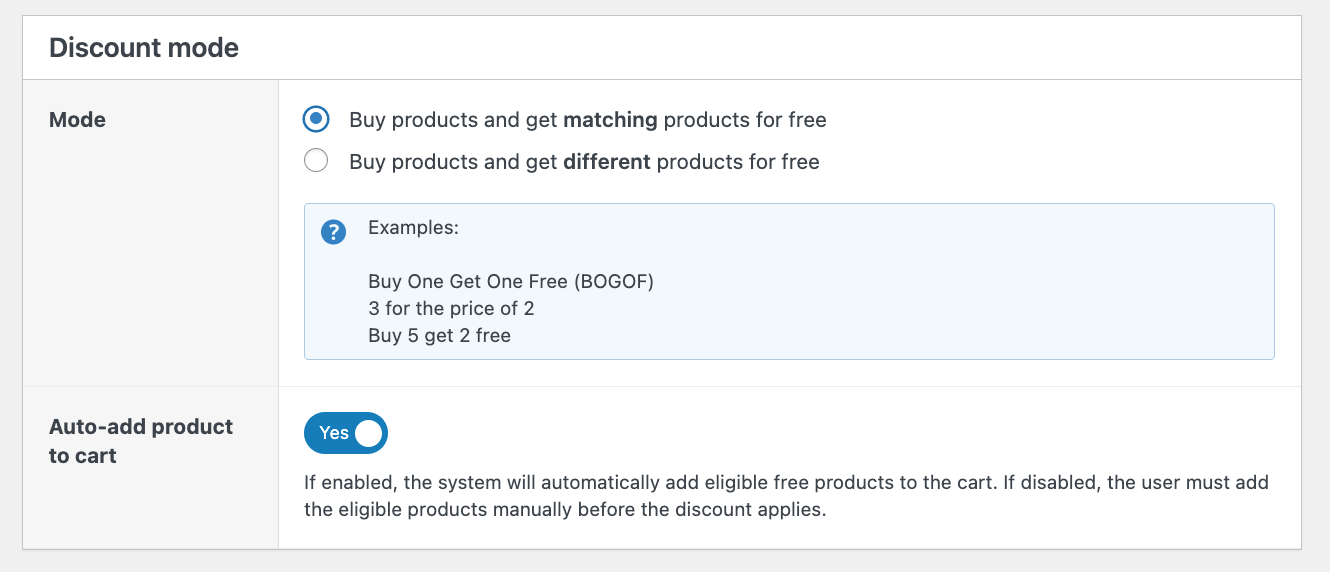
Task: Click the bold word "different"
Action: coord(607,162)
